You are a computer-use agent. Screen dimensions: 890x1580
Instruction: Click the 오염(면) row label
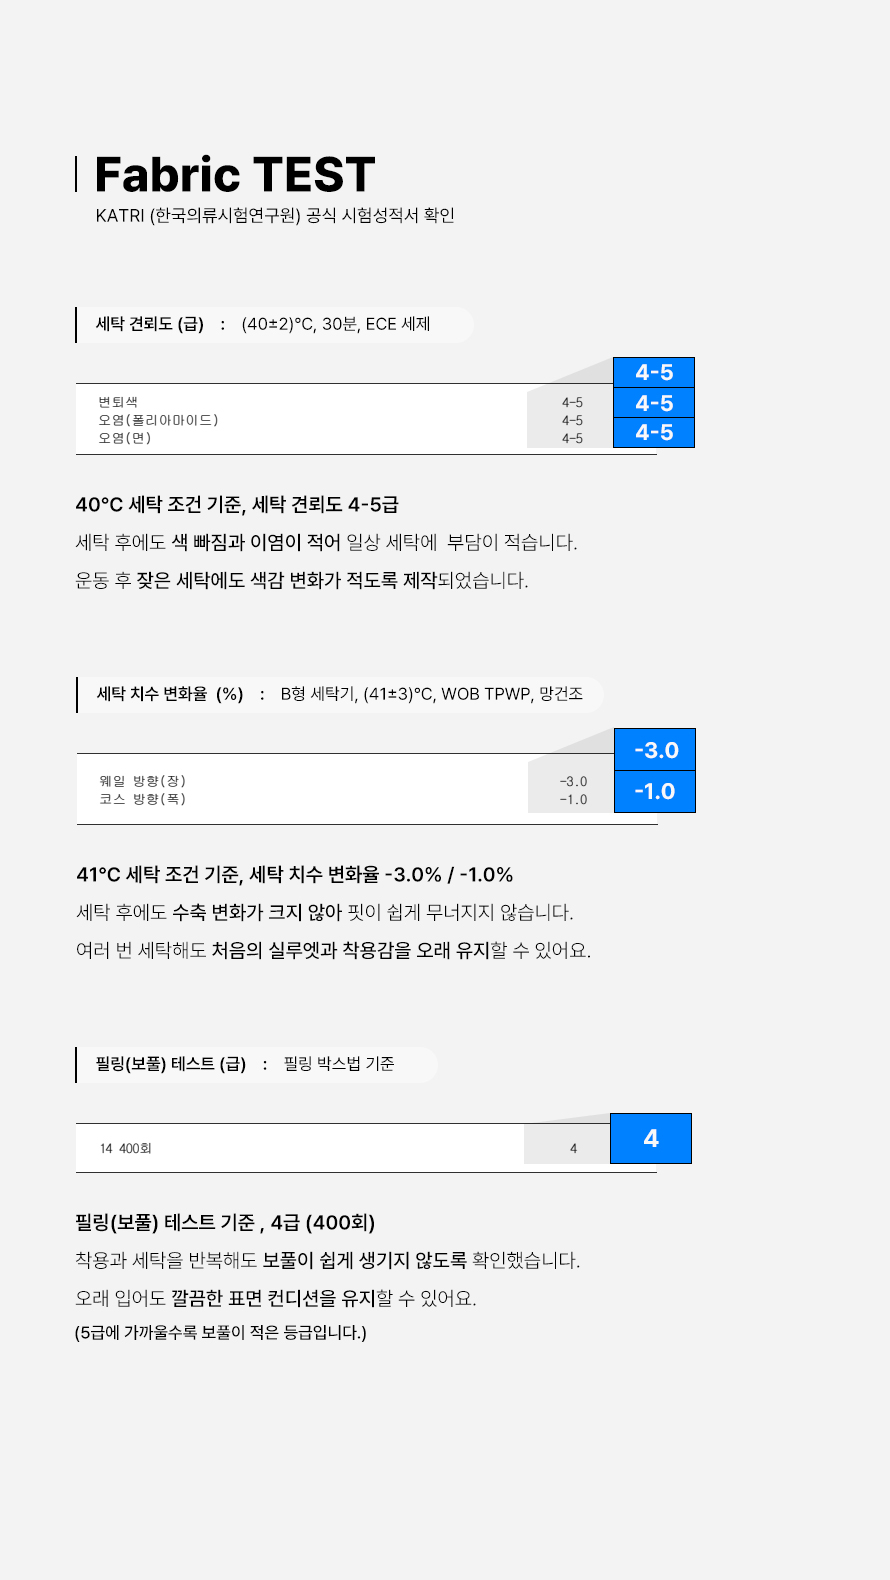click(125, 438)
